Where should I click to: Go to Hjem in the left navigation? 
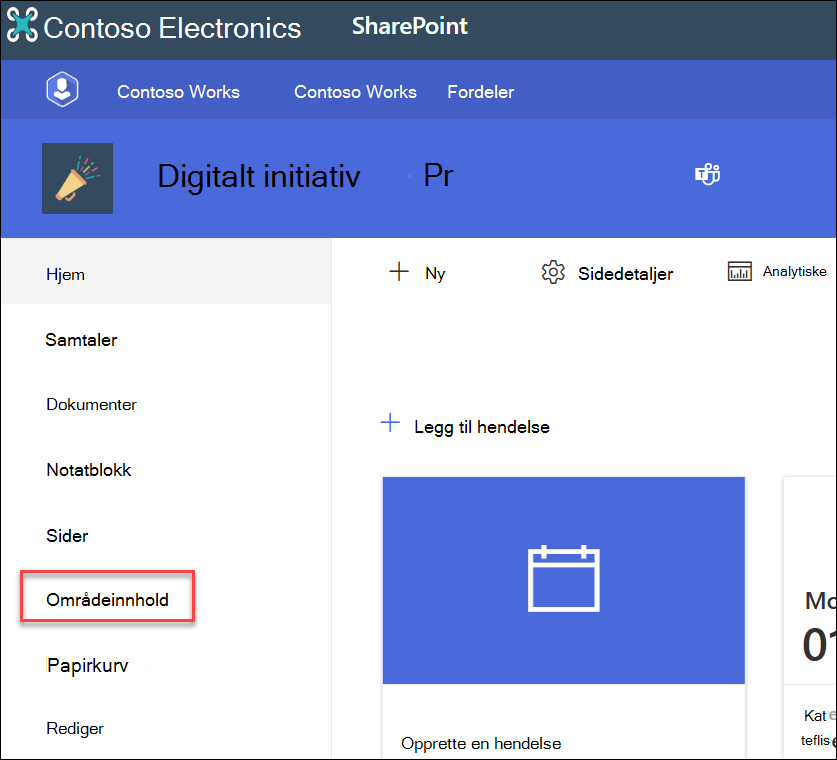(166, 274)
